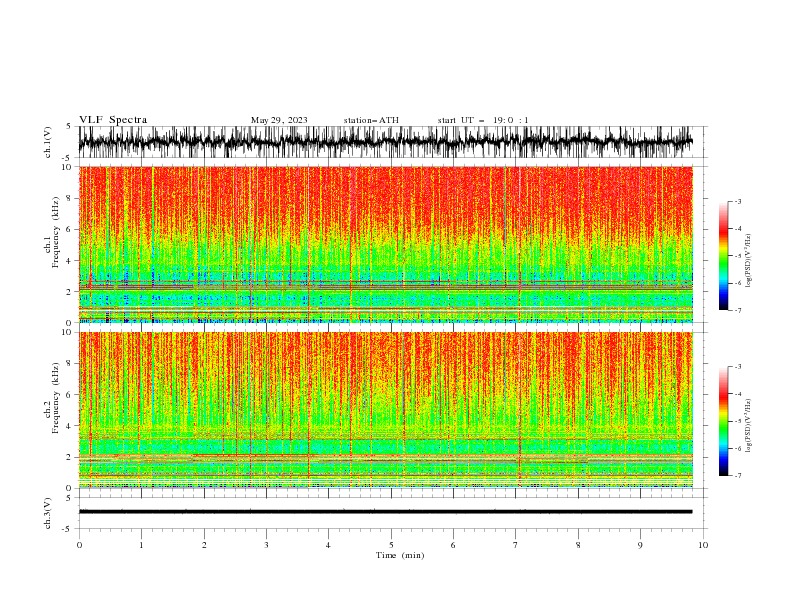
Task: Click the ch.1 voltage waveform trace
Action: pos(385,142)
